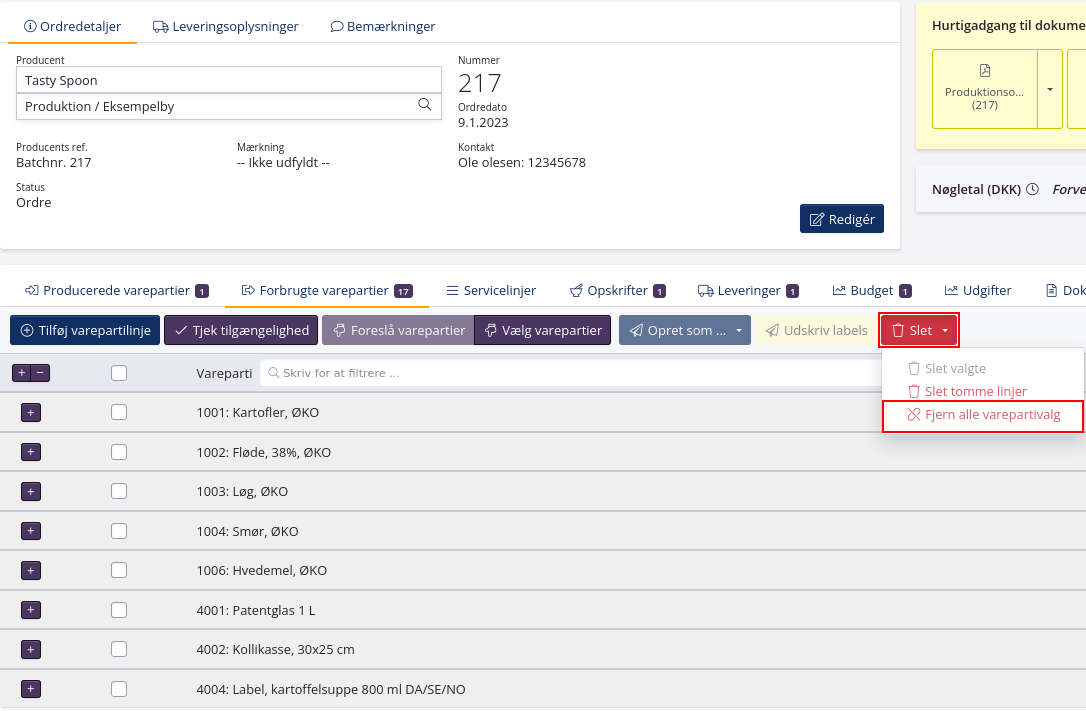
Task: Click the search magnifier in Producent field
Action: (x=424, y=105)
